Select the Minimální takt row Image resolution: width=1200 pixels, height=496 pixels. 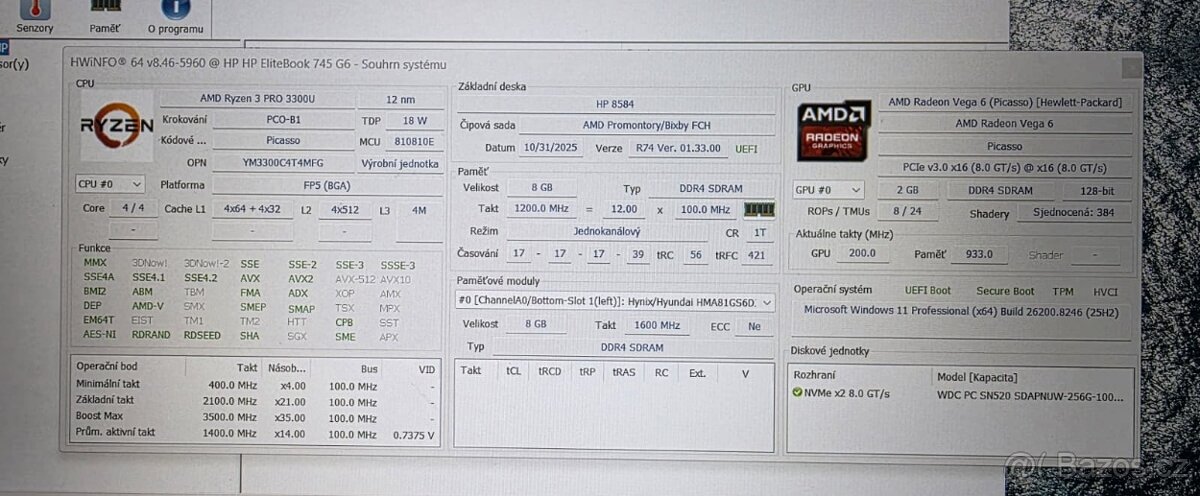tap(257, 386)
